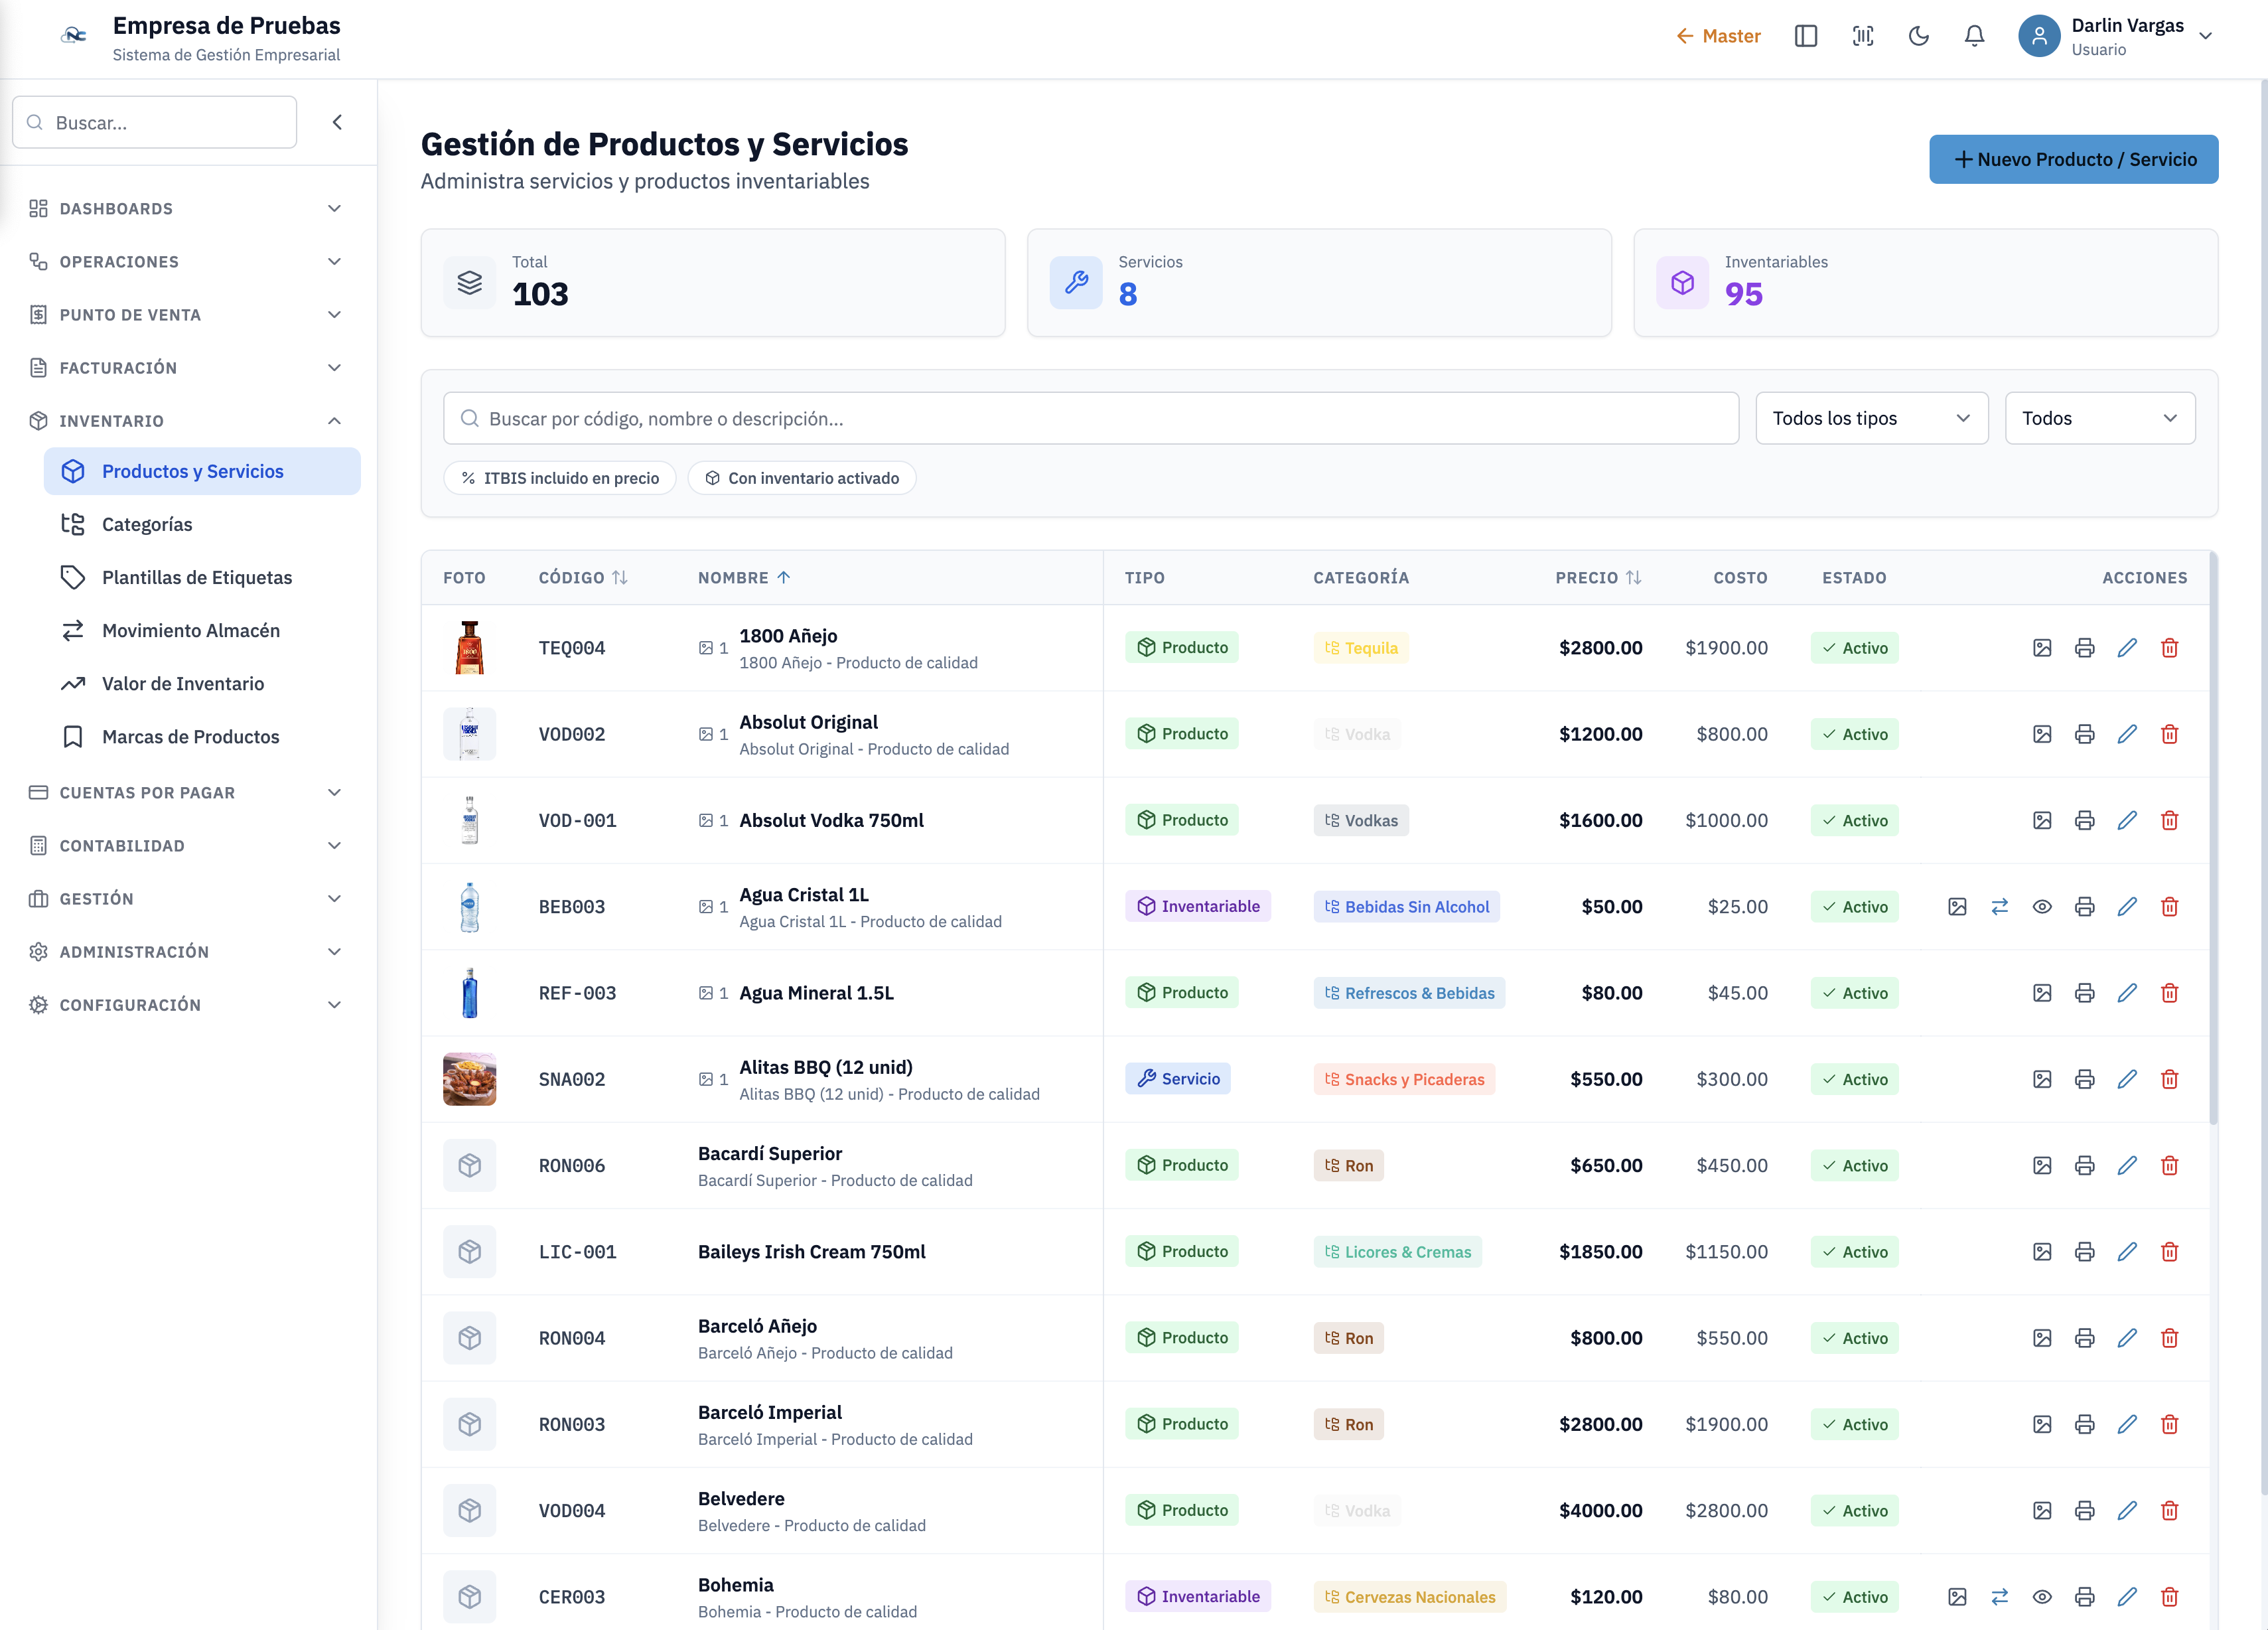
Task: Open stock transfer for Agua Cristal 1L
Action: 1999,907
